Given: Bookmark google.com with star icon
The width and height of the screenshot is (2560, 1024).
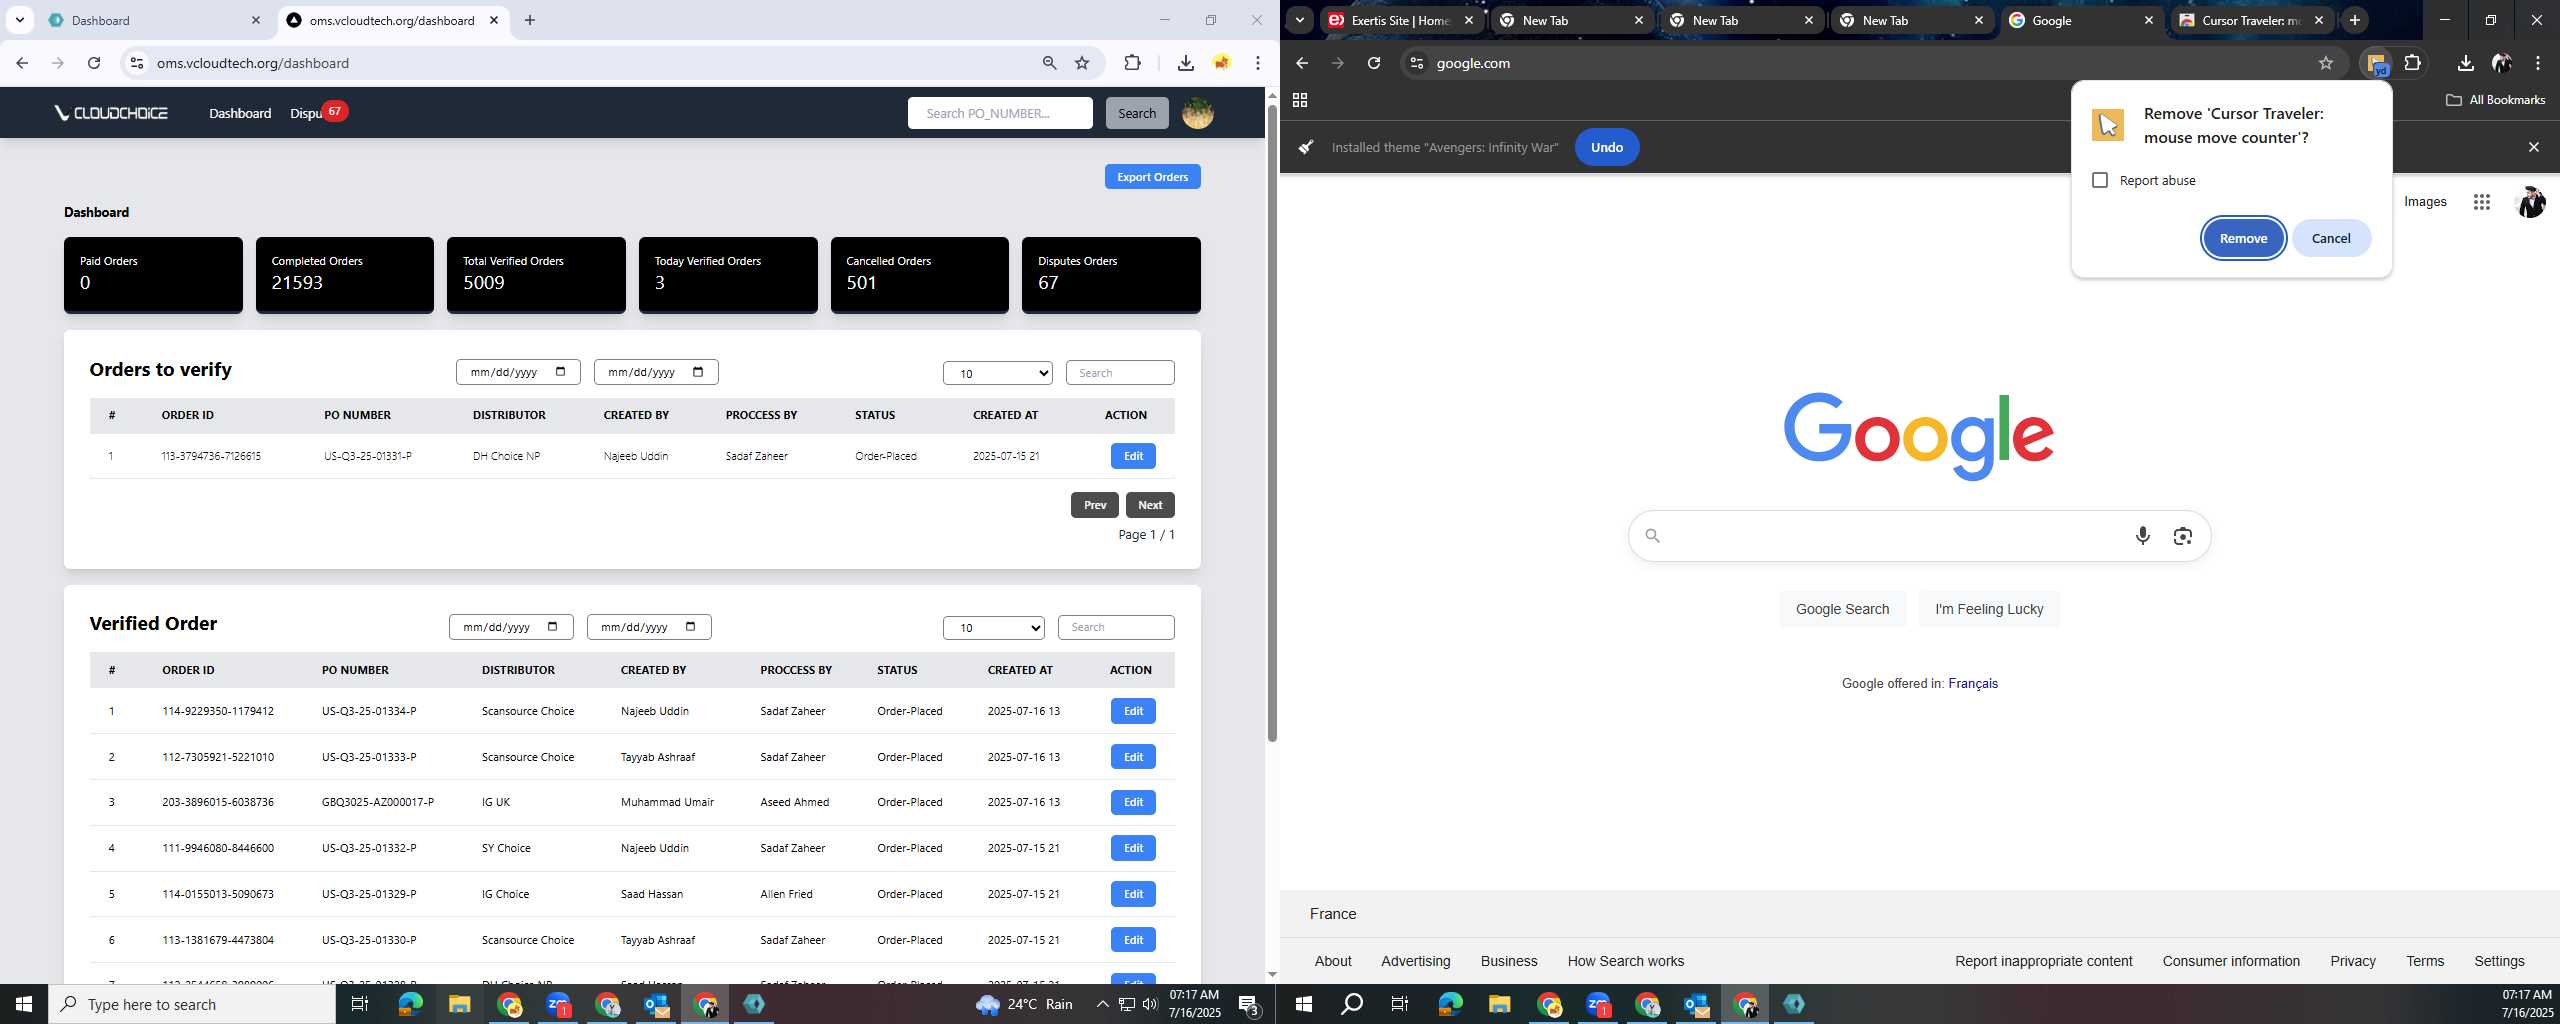Looking at the screenshot, I should point(2326,63).
